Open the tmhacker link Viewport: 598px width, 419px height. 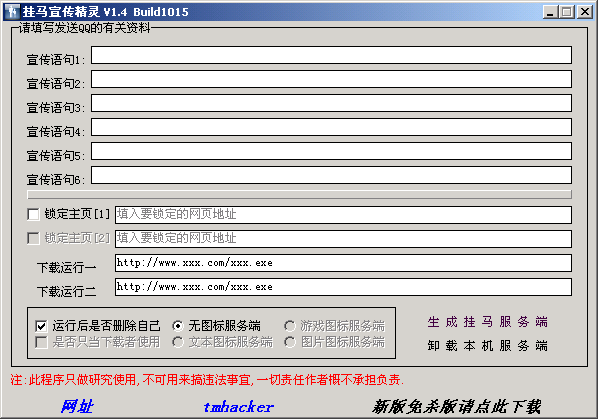[238, 407]
